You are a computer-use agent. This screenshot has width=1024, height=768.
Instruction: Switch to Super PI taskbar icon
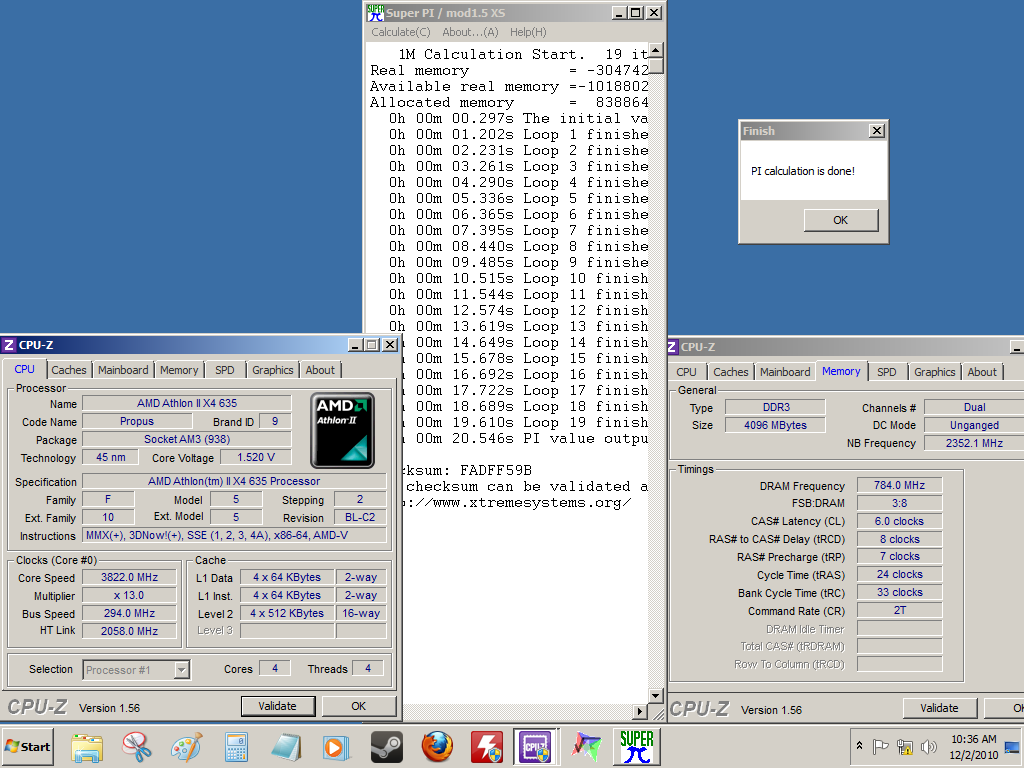[637, 746]
